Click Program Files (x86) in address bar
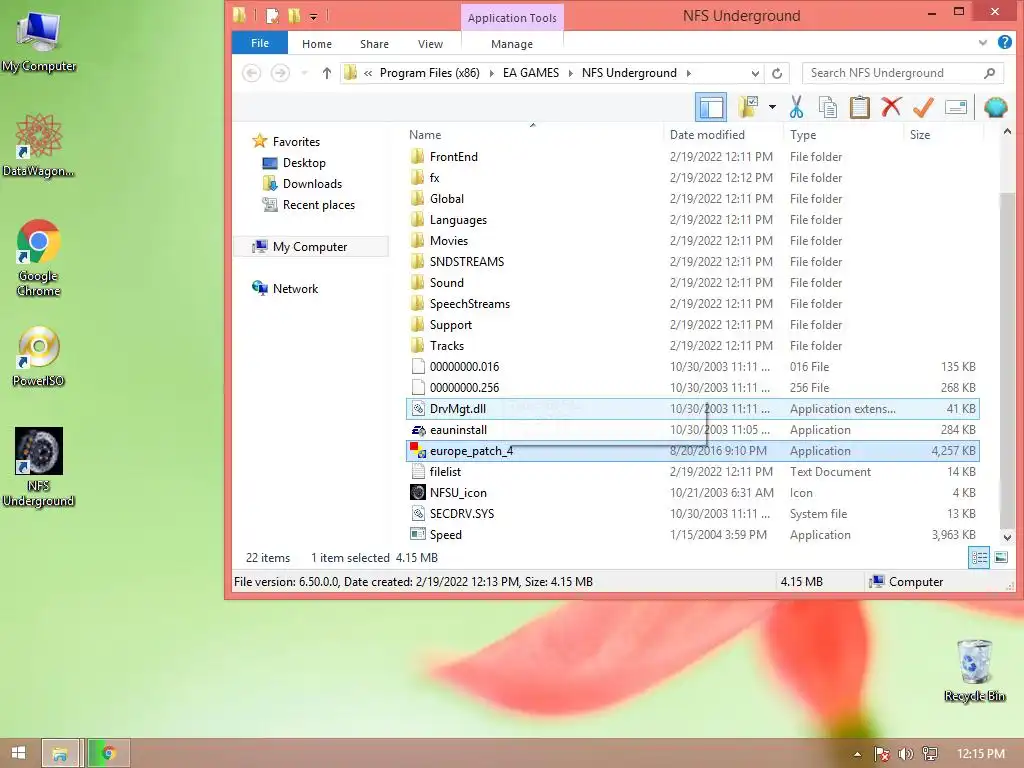Viewport: 1024px width, 768px height. coord(430,73)
